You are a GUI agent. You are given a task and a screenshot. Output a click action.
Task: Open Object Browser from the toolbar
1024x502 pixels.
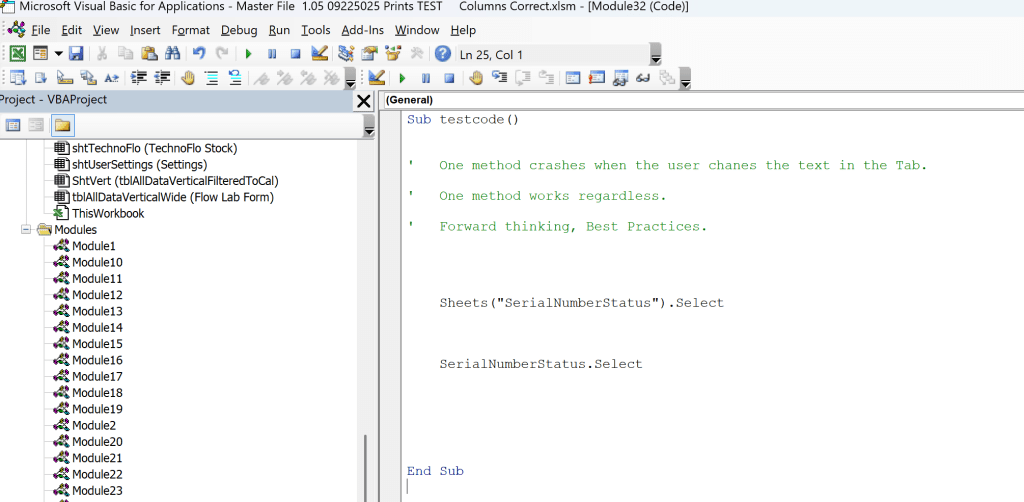[392, 53]
